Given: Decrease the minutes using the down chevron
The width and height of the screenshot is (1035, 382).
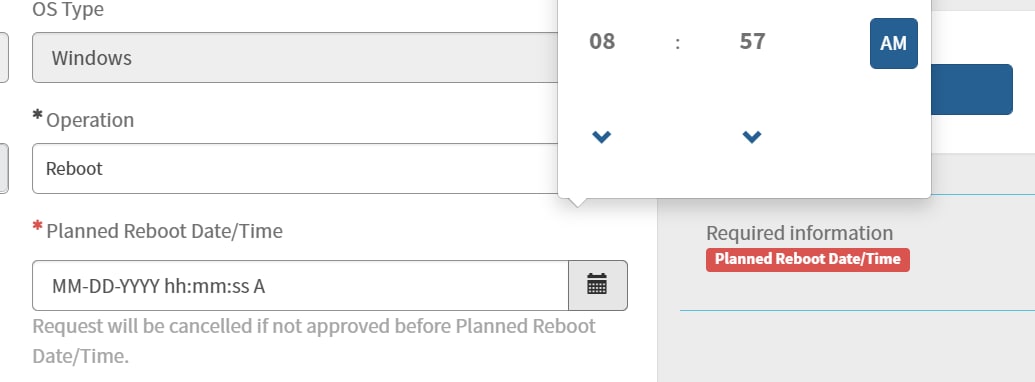Looking at the screenshot, I should (x=752, y=137).
